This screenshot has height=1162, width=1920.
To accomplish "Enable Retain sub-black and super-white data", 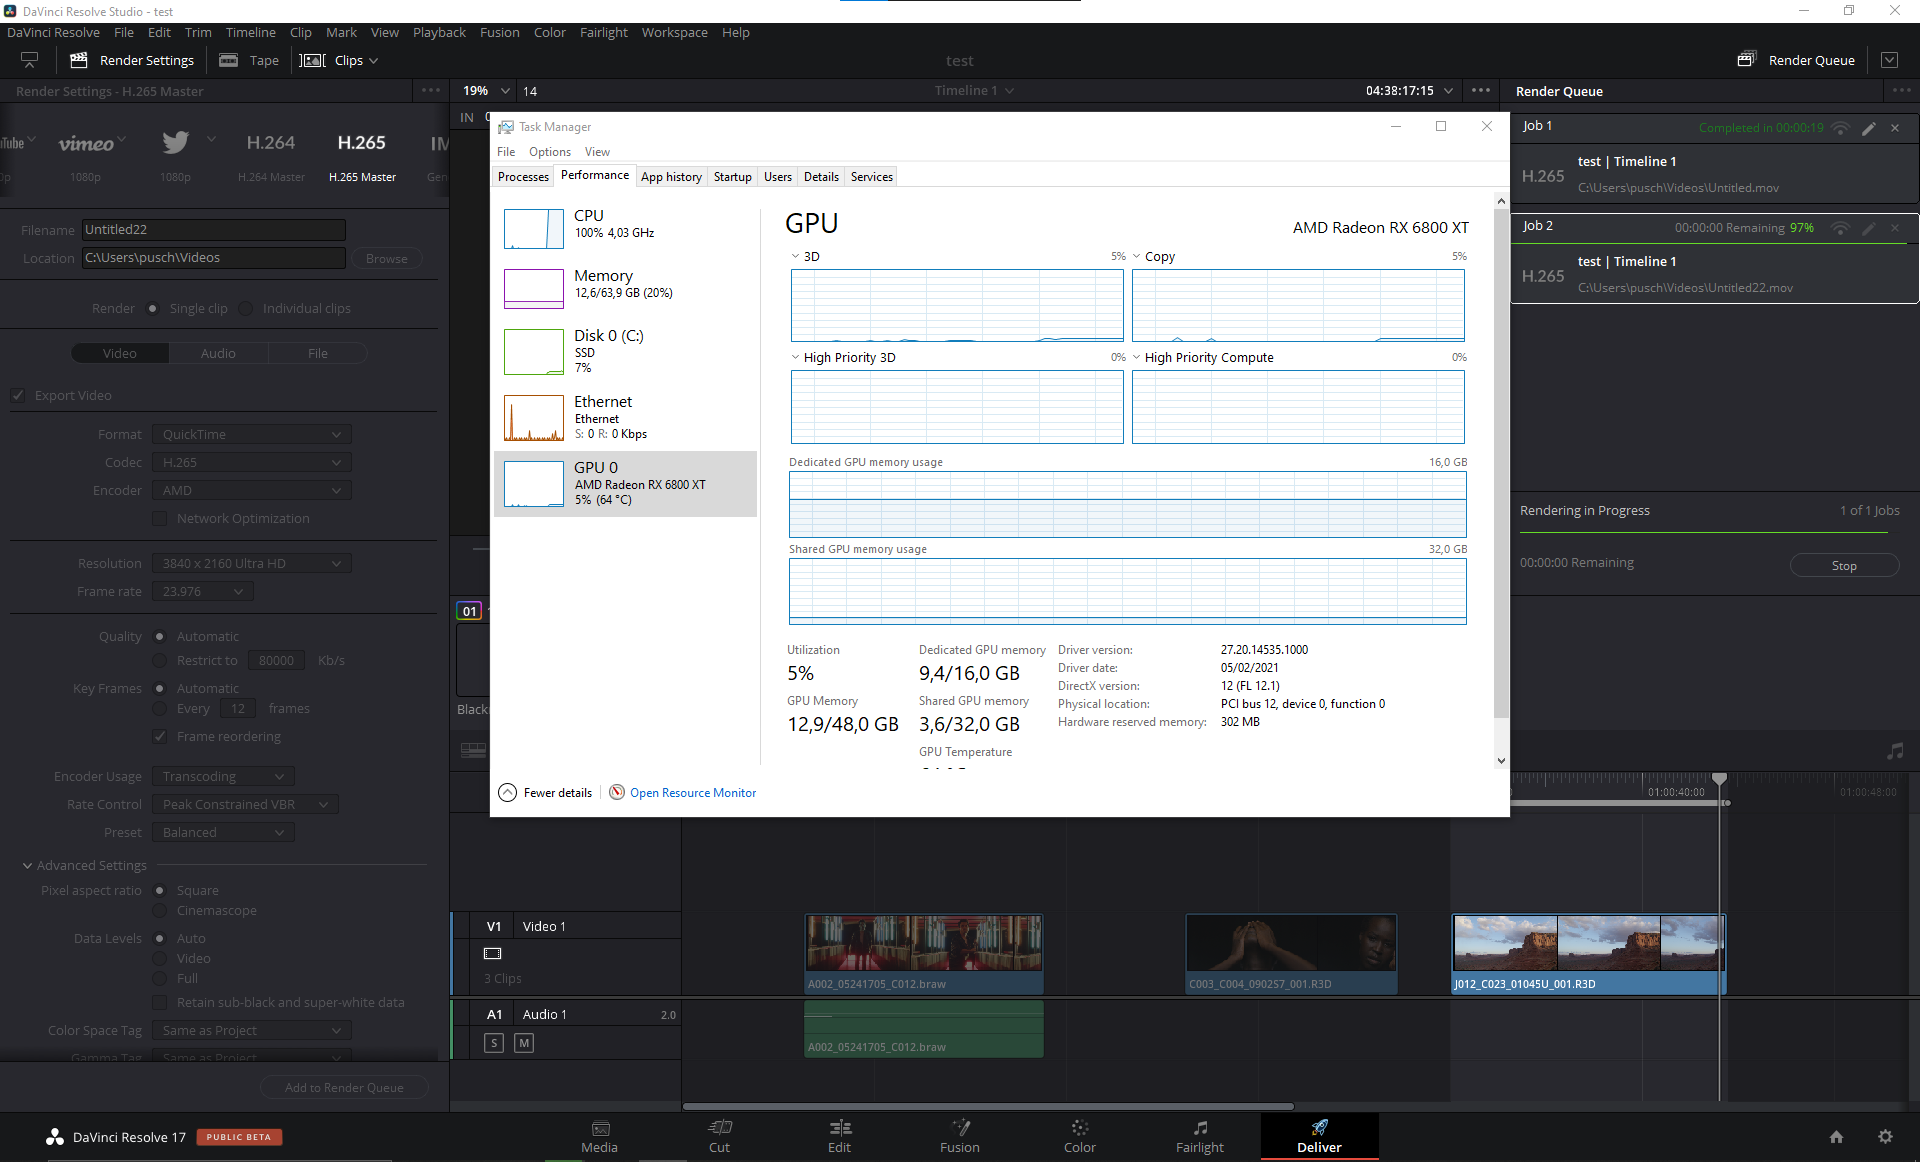I will point(160,1002).
